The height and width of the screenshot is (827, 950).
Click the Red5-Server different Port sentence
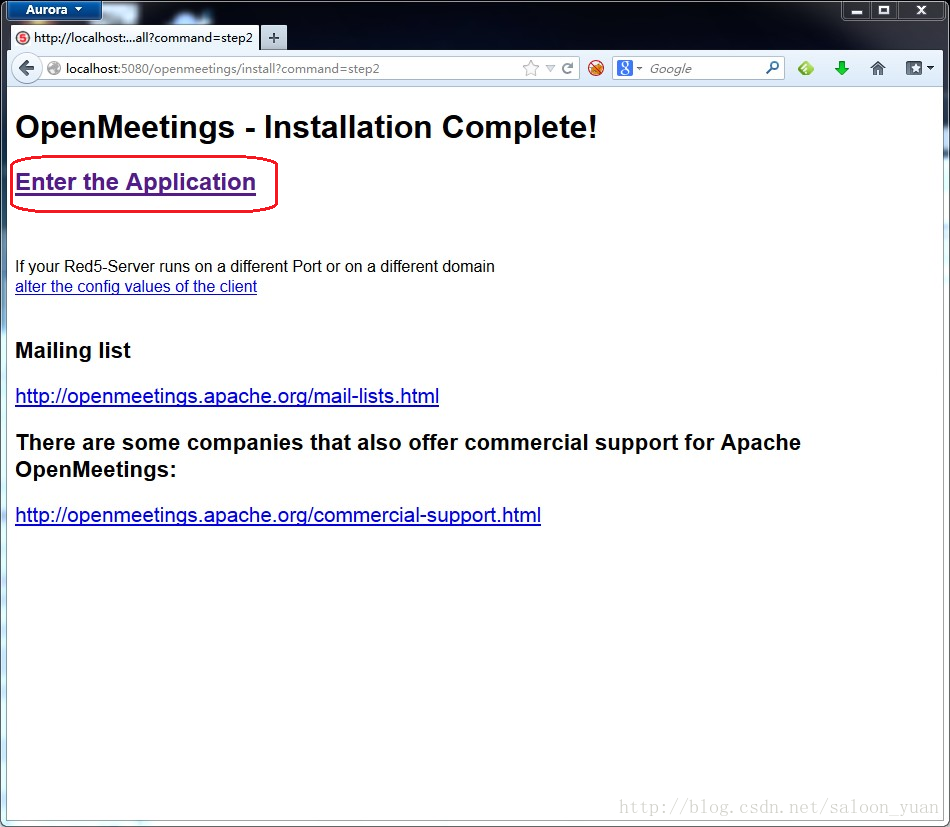pyautogui.click(x=255, y=267)
